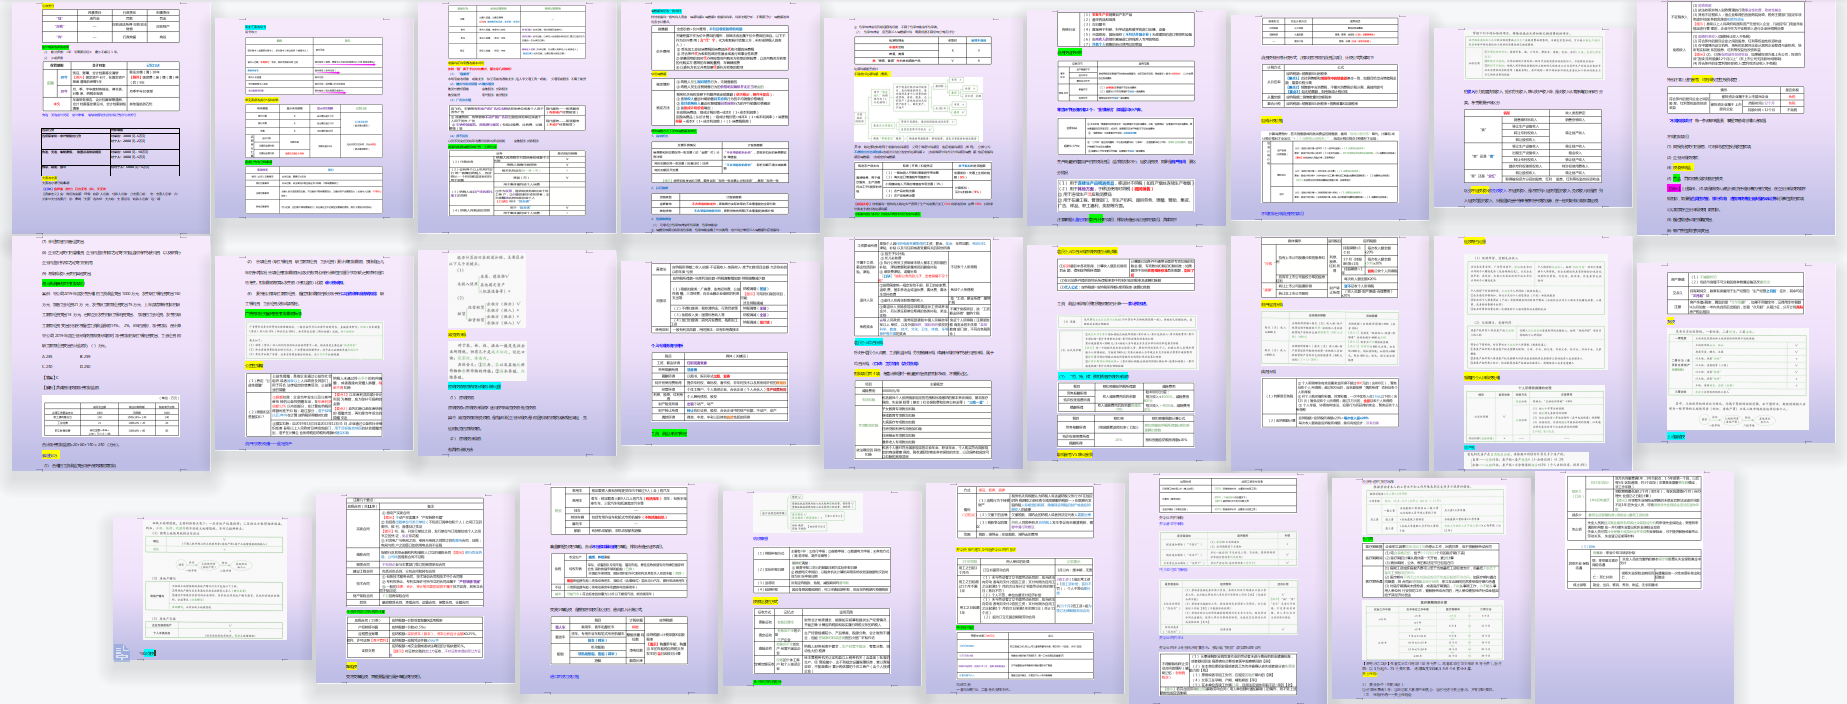Screen dimensions: 1847x704
Task: Select the sixth page in the bottom row
Action: tap(1228, 590)
